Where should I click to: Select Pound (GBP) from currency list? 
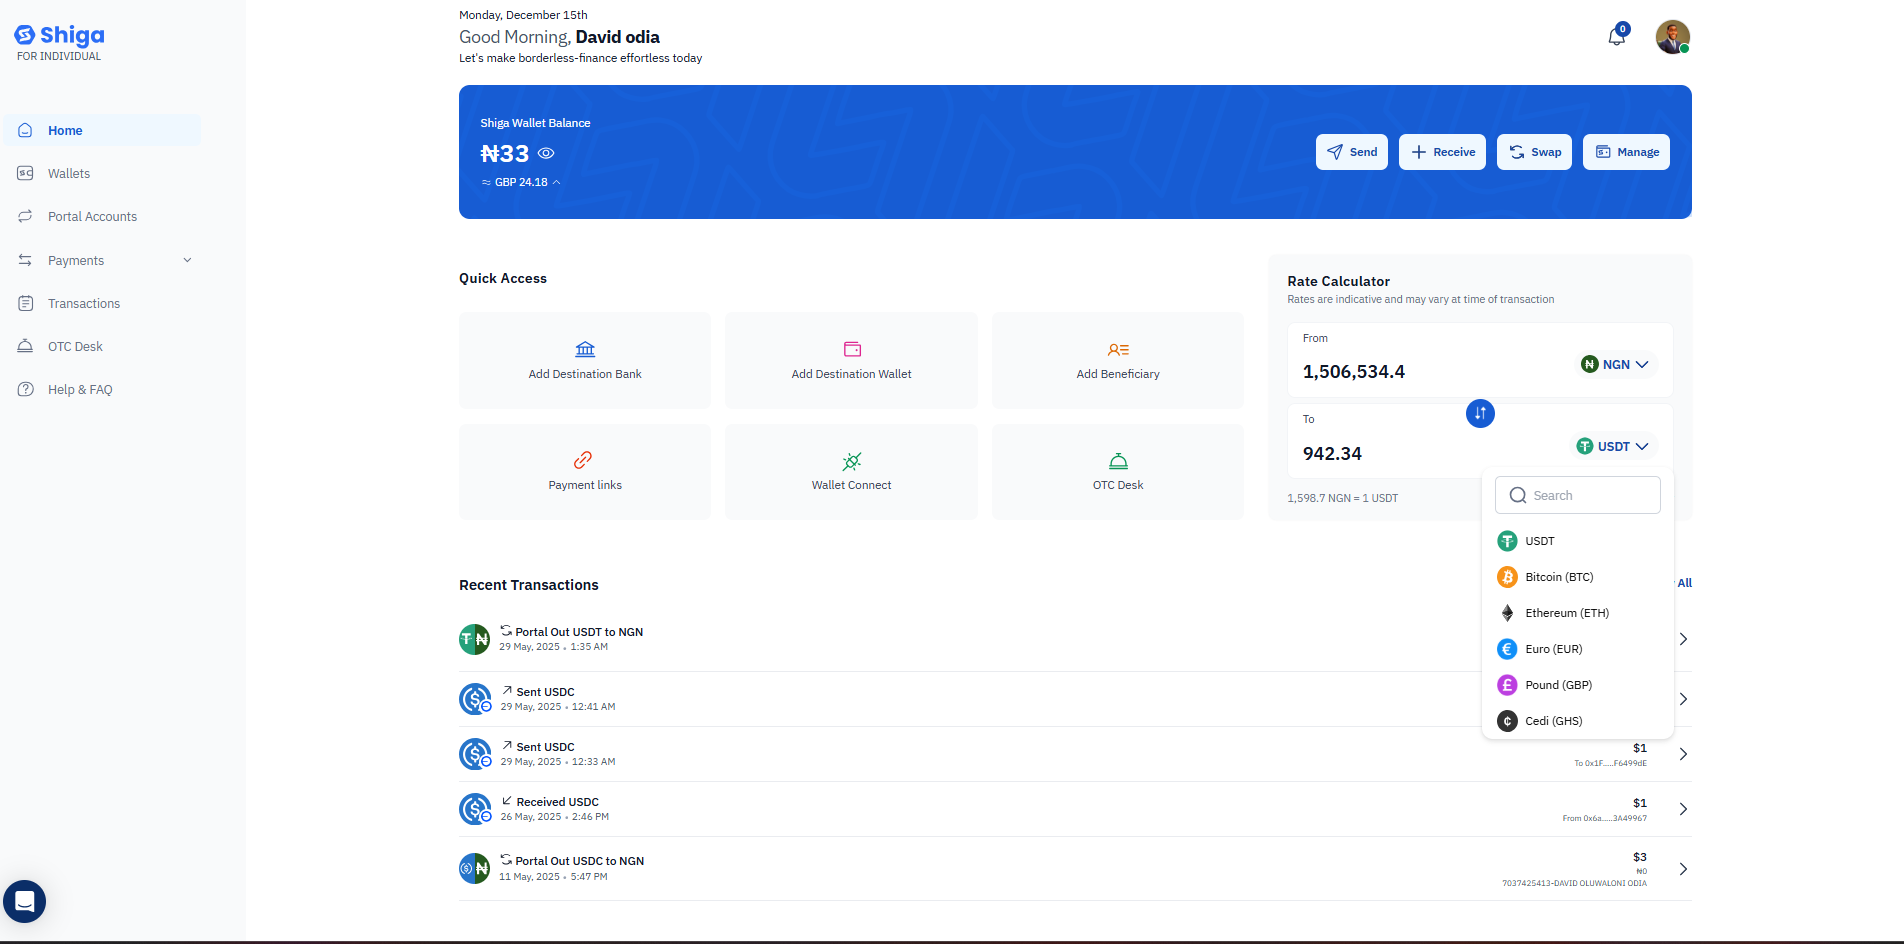[1578, 685]
